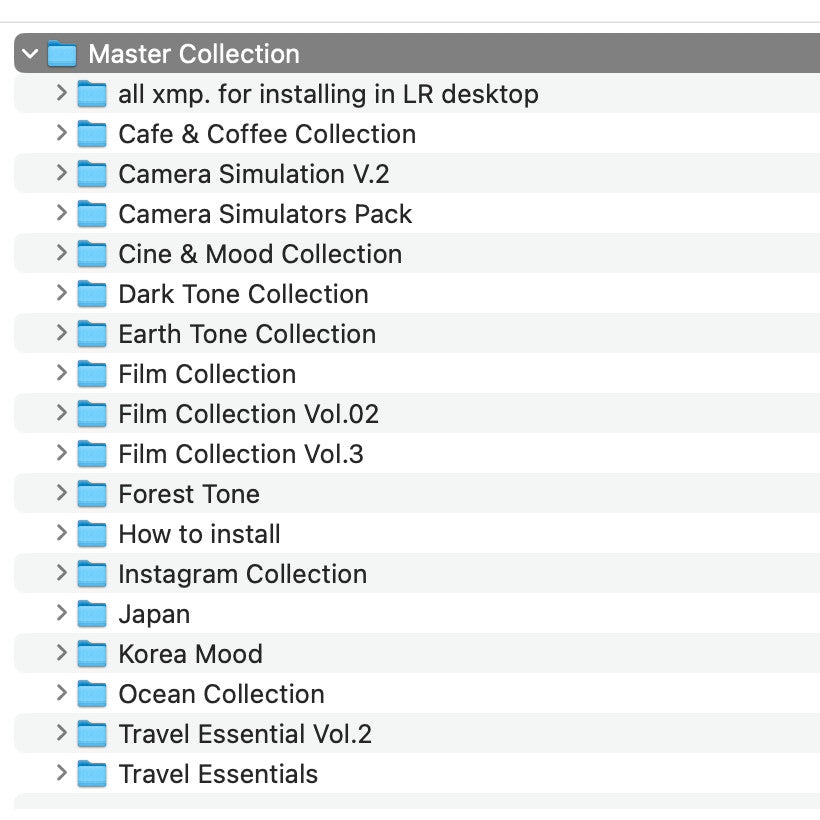Expand the Film Collection folder chevron
The height and width of the screenshot is (820, 820).
click(x=62, y=373)
